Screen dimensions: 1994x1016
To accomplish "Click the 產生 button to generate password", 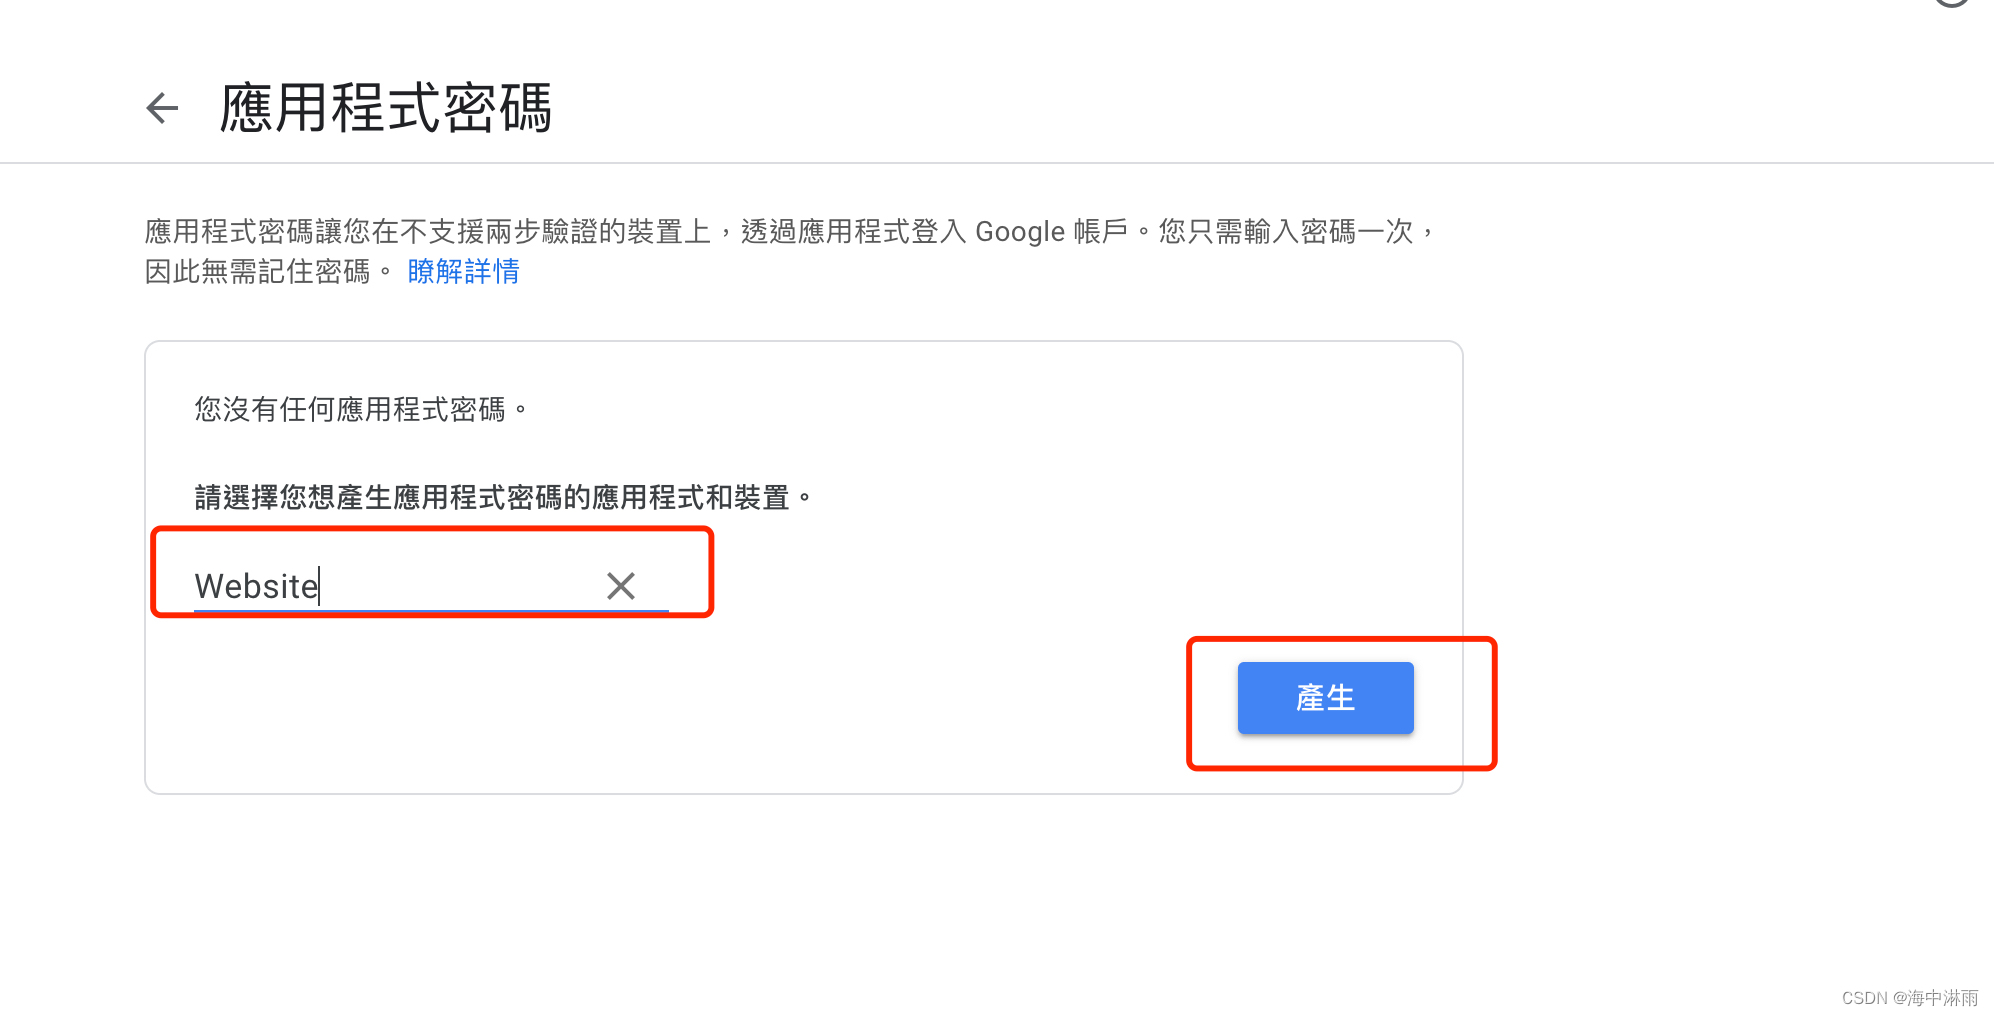I will 1325,698.
